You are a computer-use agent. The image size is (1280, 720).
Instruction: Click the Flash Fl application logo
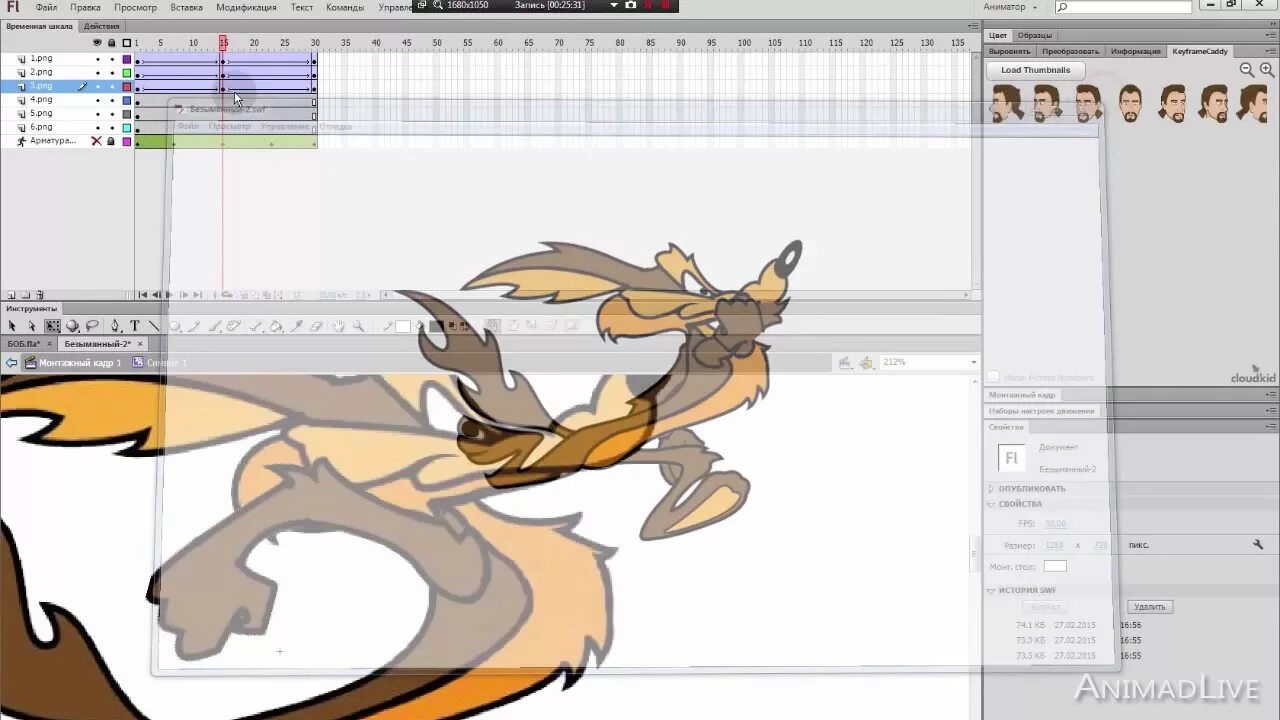(13, 7)
